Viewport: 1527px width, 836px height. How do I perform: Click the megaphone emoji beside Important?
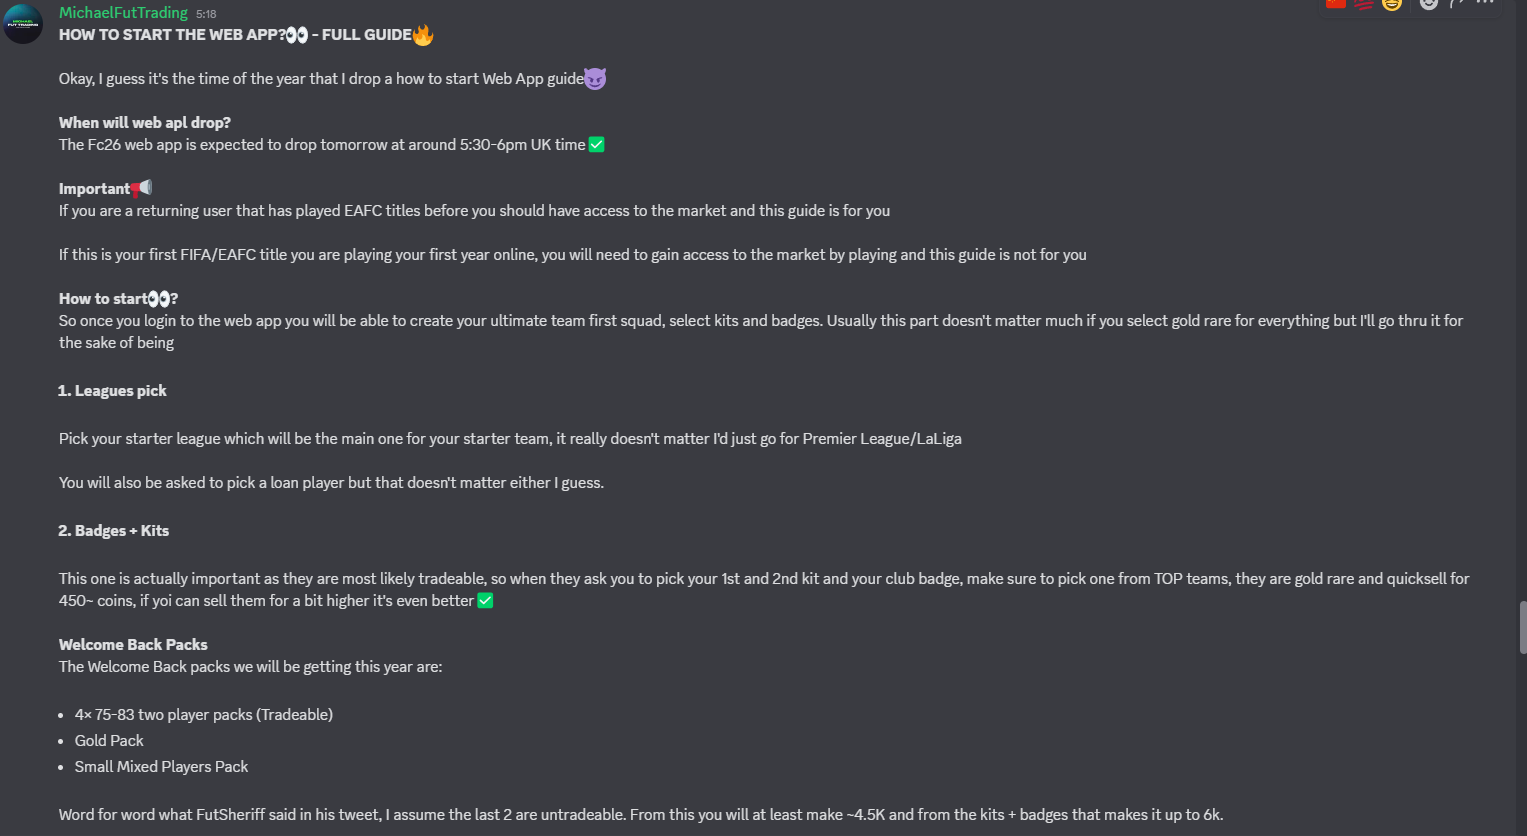(x=142, y=188)
